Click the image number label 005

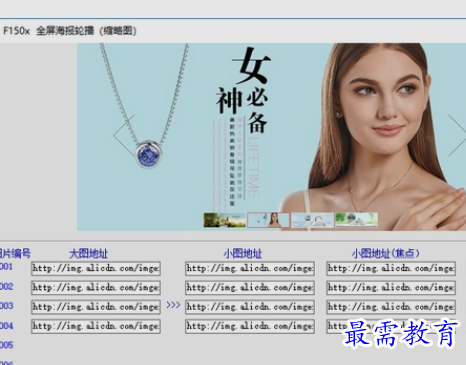pos(7,345)
